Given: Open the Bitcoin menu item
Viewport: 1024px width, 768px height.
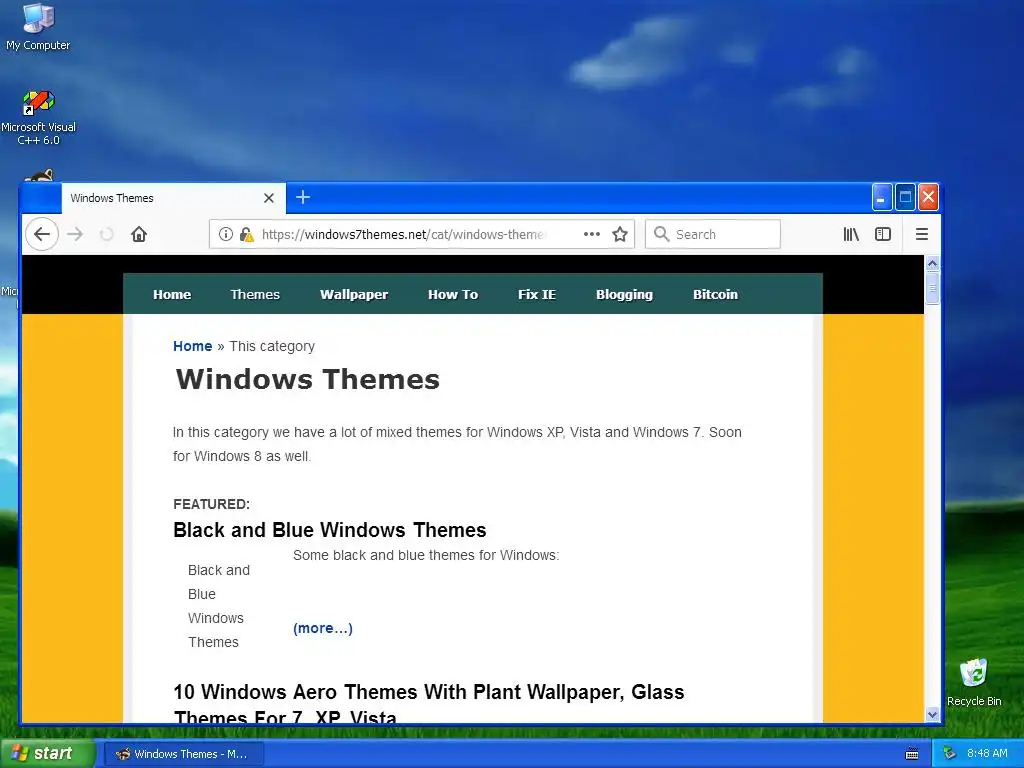Looking at the screenshot, I should pos(715,295).
